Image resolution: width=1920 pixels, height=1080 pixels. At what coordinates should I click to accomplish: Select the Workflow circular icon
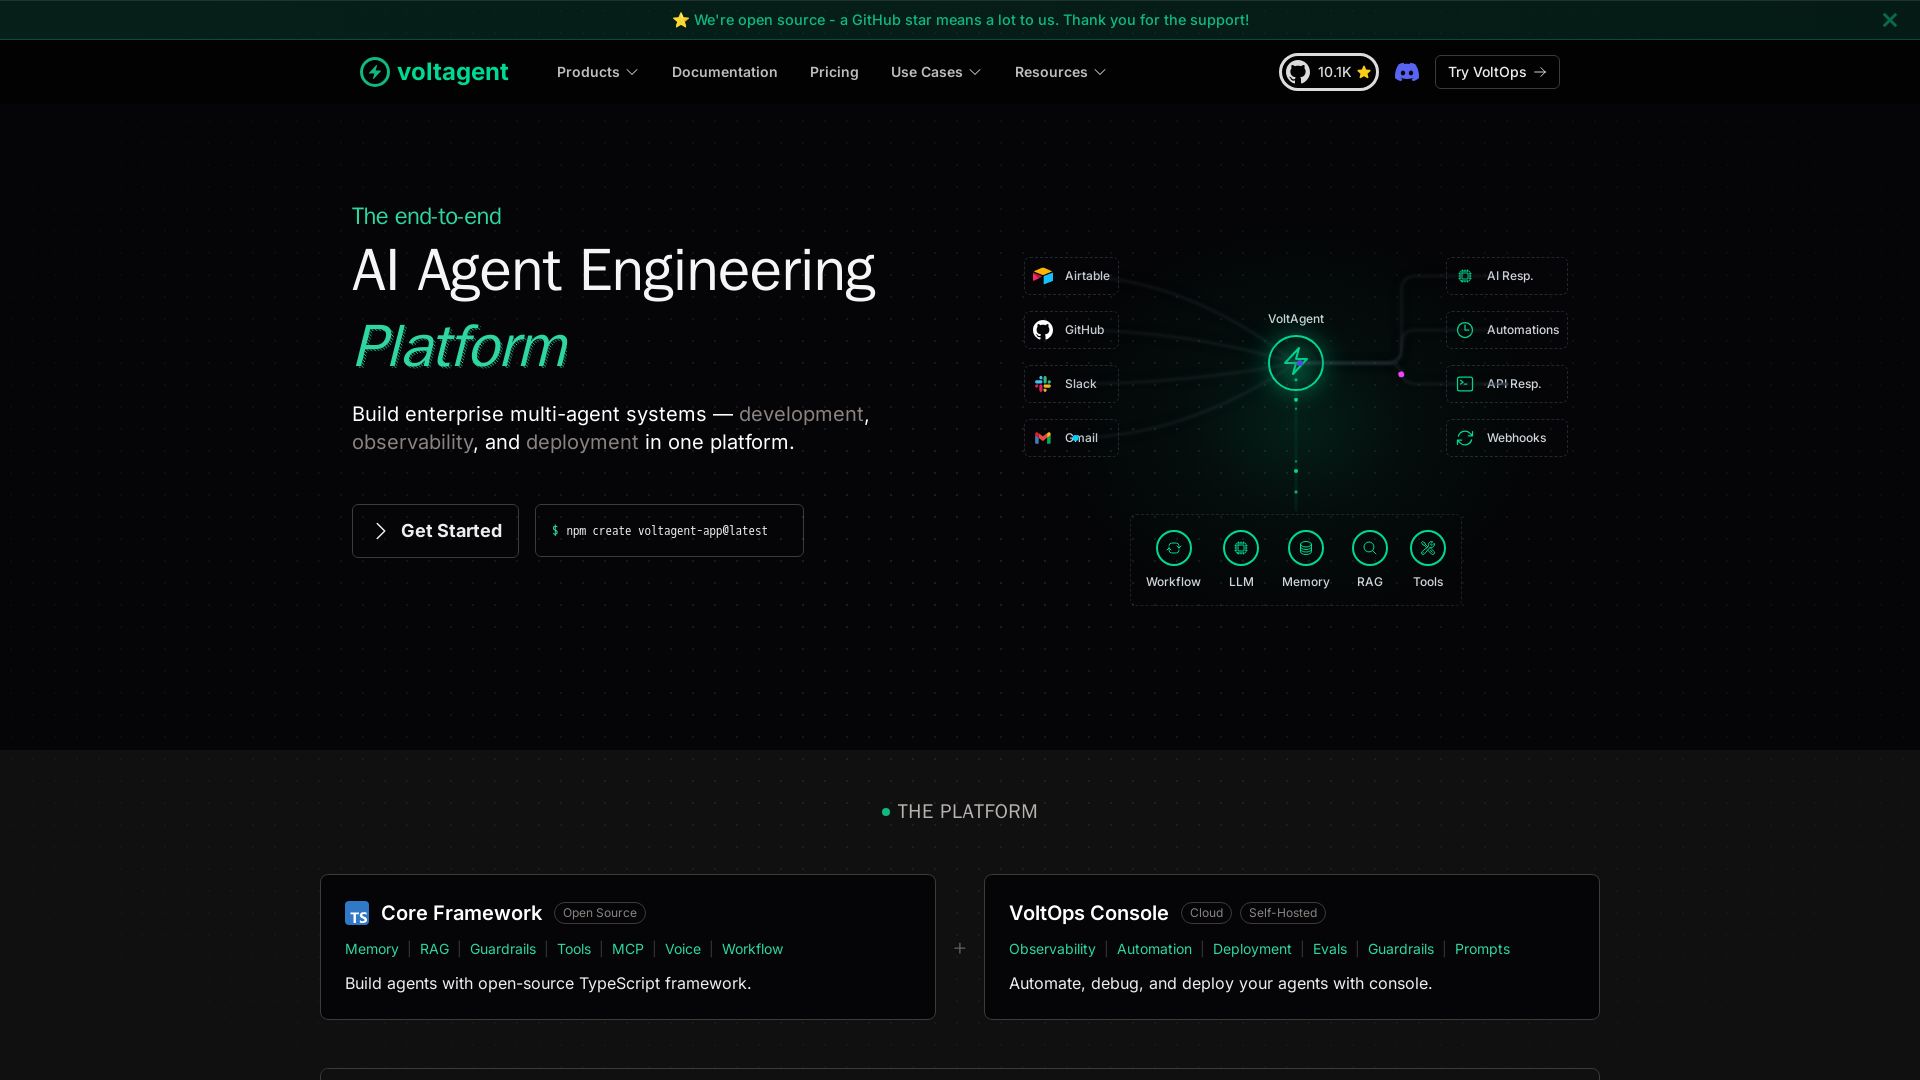point(1174,548)
